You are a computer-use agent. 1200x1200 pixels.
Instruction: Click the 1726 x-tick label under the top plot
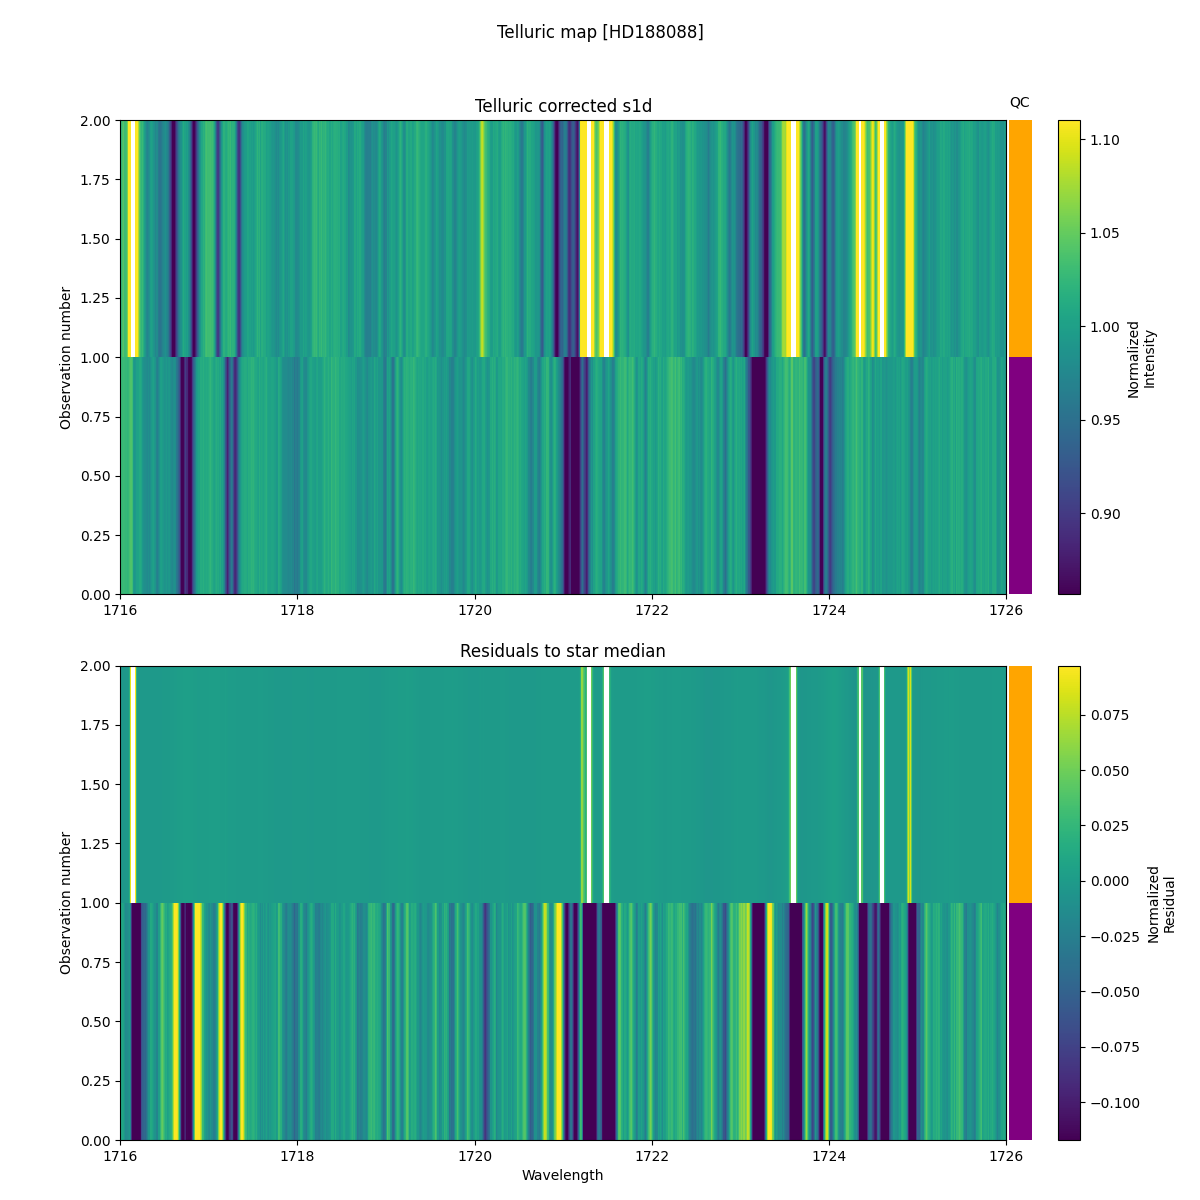pos(1006,610)
